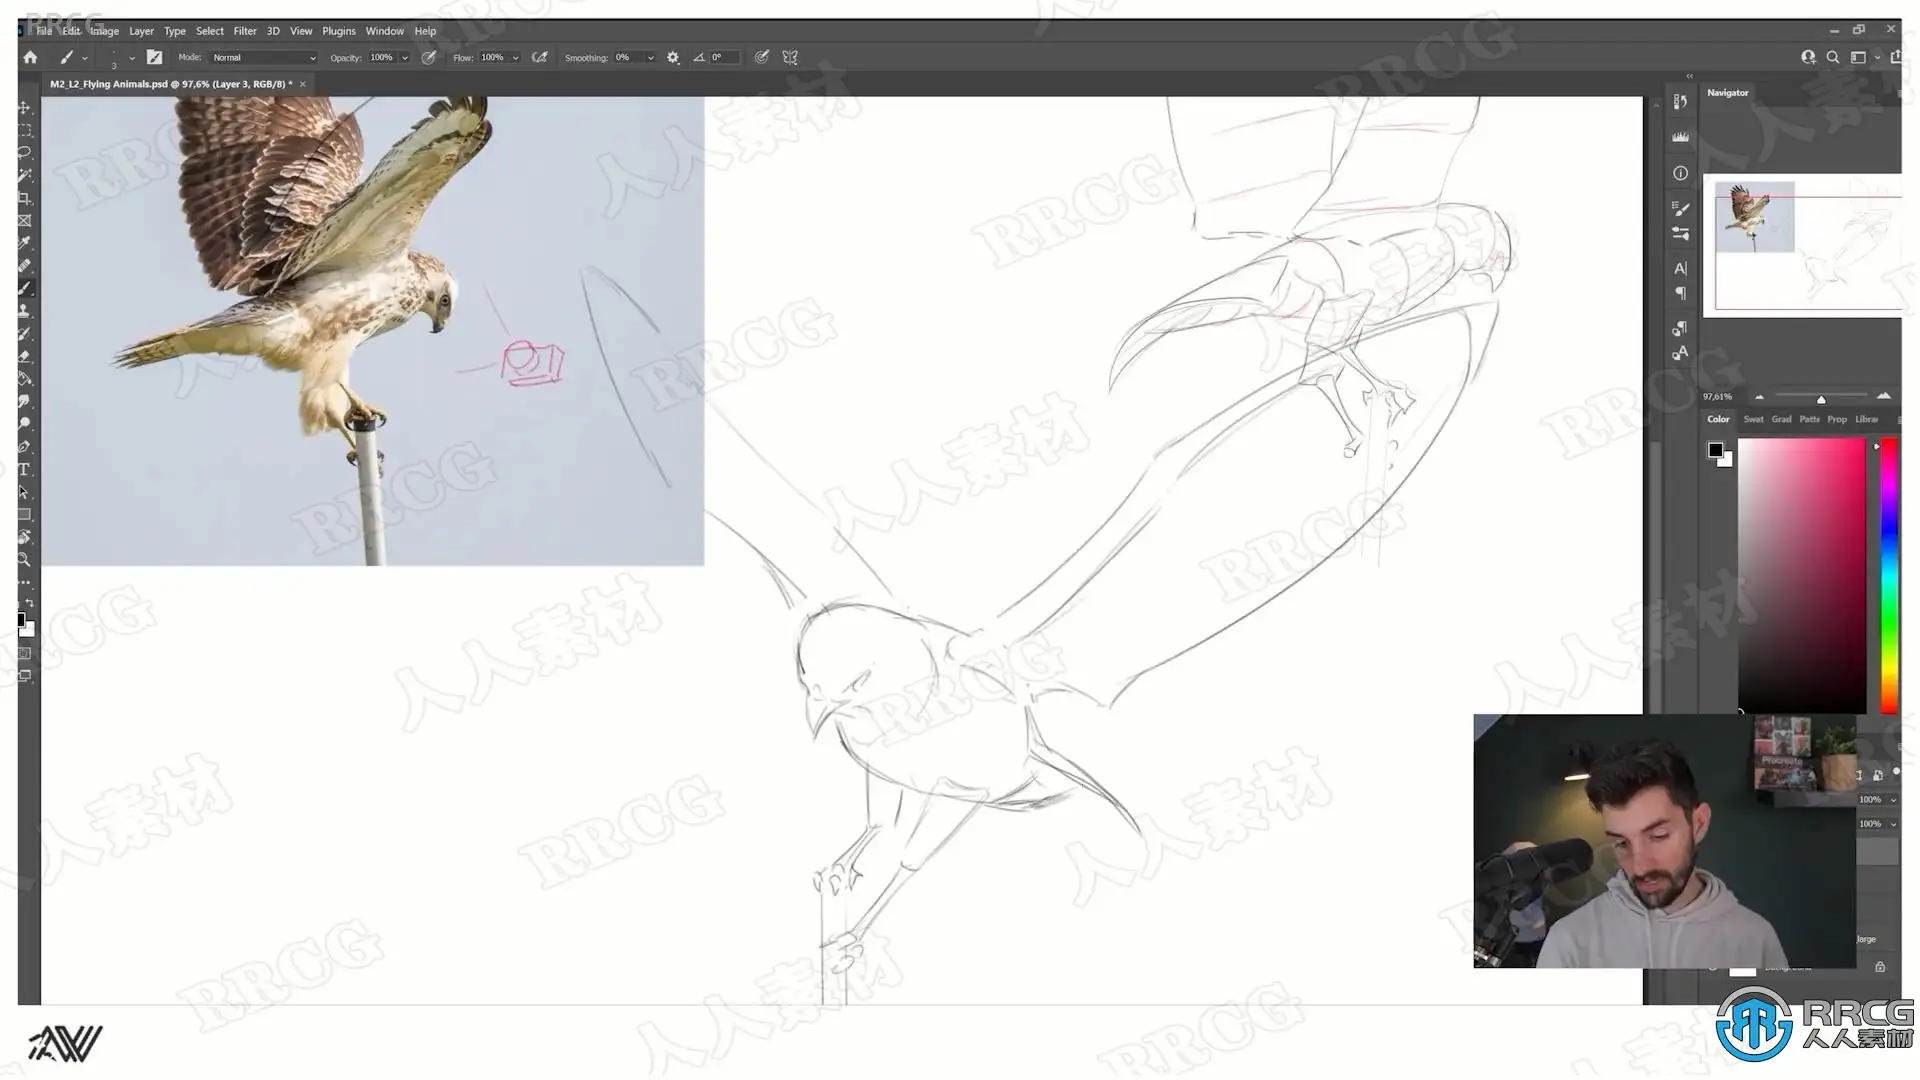Viewport: 1920px width, 1080px height.
Task: Click the Home button in options bar
Action: coord(30,58)
